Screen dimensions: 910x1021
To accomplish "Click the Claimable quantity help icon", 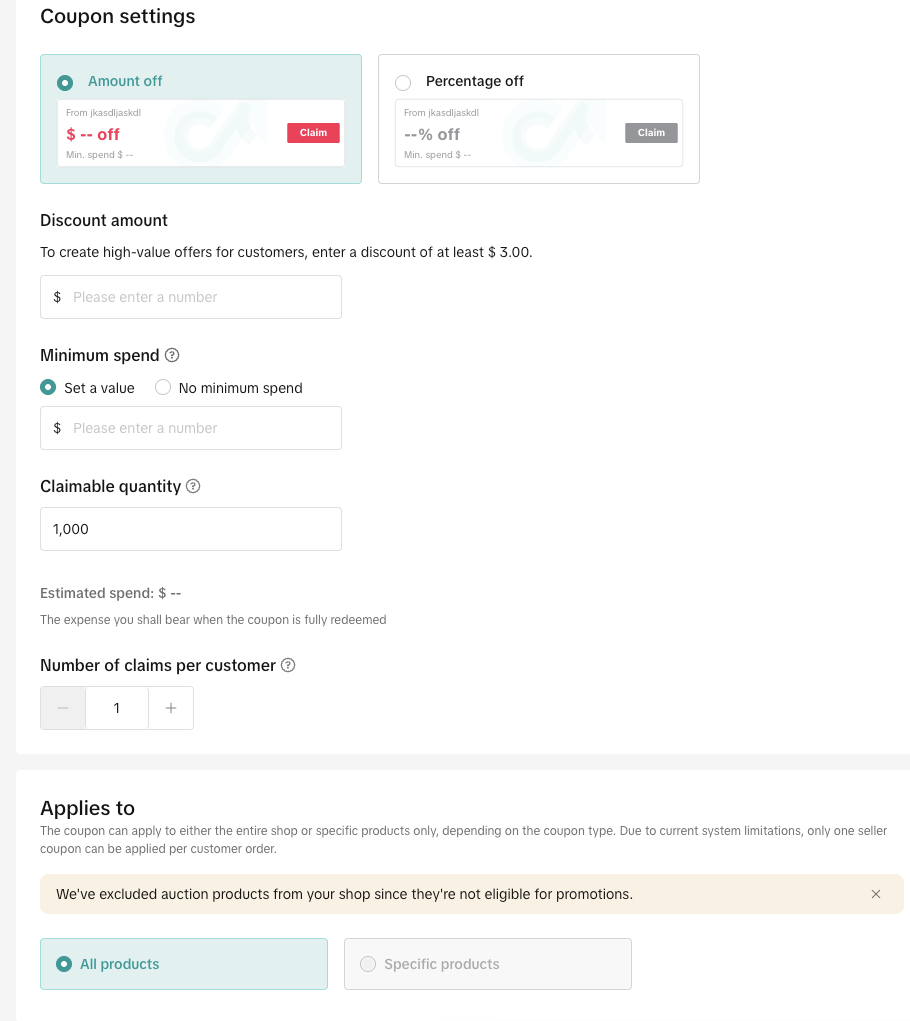I will [193, 486].
